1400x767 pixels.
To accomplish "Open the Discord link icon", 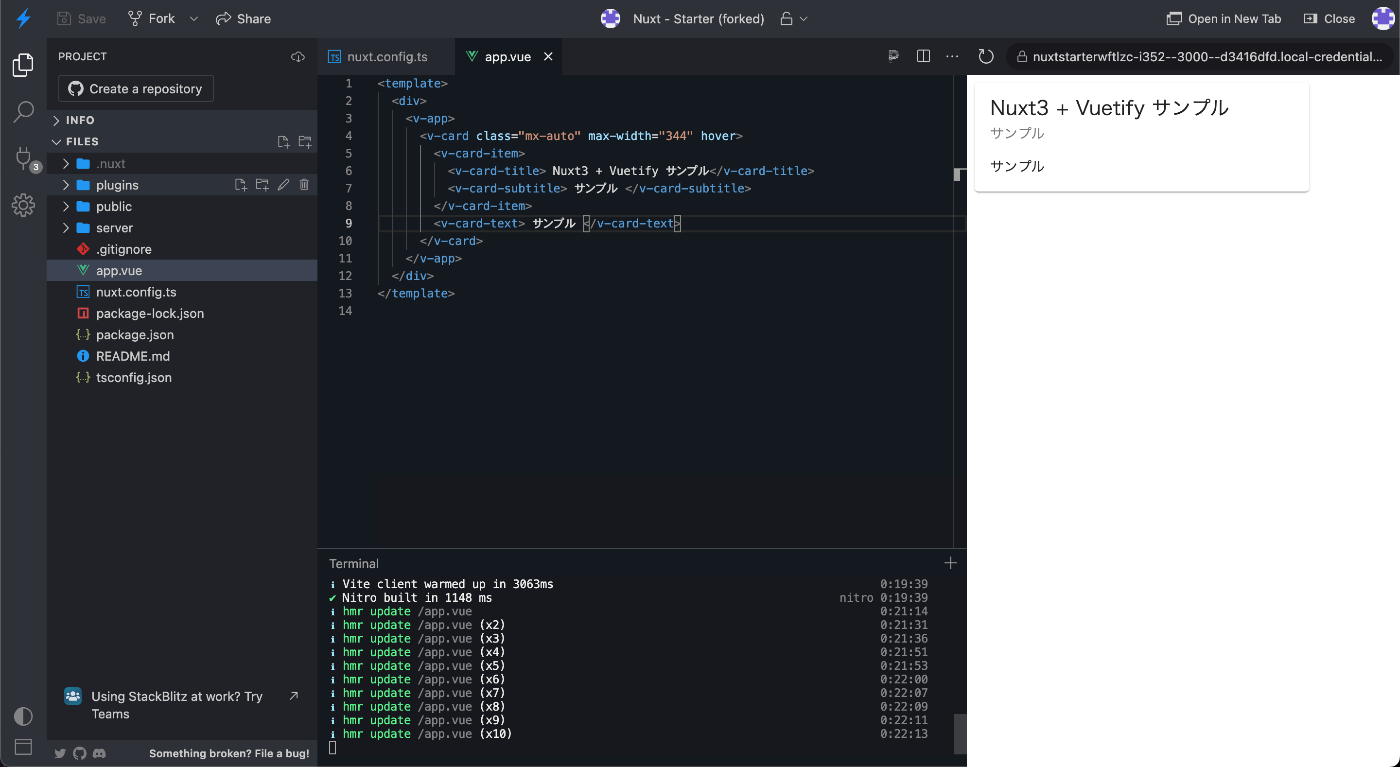I will pyautogui.click(x=99, y=753).
